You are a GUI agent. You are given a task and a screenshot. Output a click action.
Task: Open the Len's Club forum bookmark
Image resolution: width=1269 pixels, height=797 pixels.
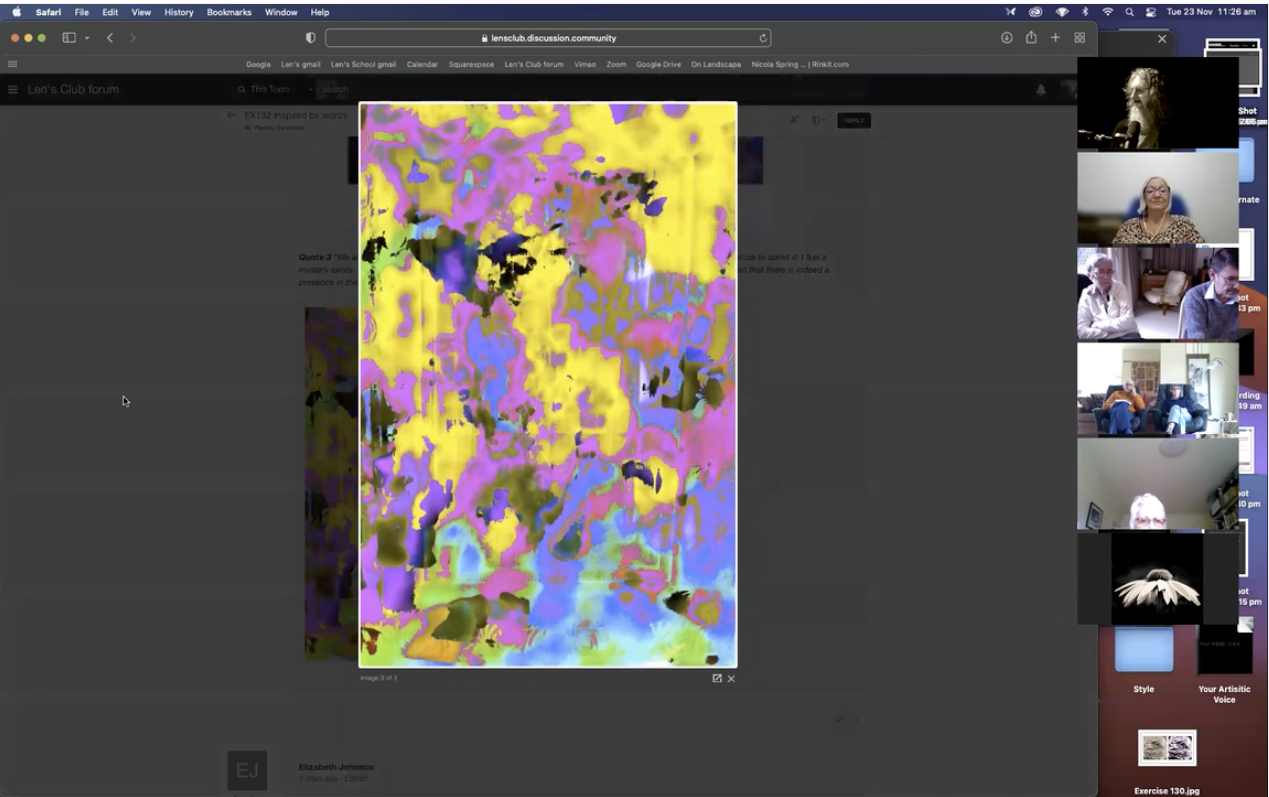pyautogui.click(x=534, y=64)
